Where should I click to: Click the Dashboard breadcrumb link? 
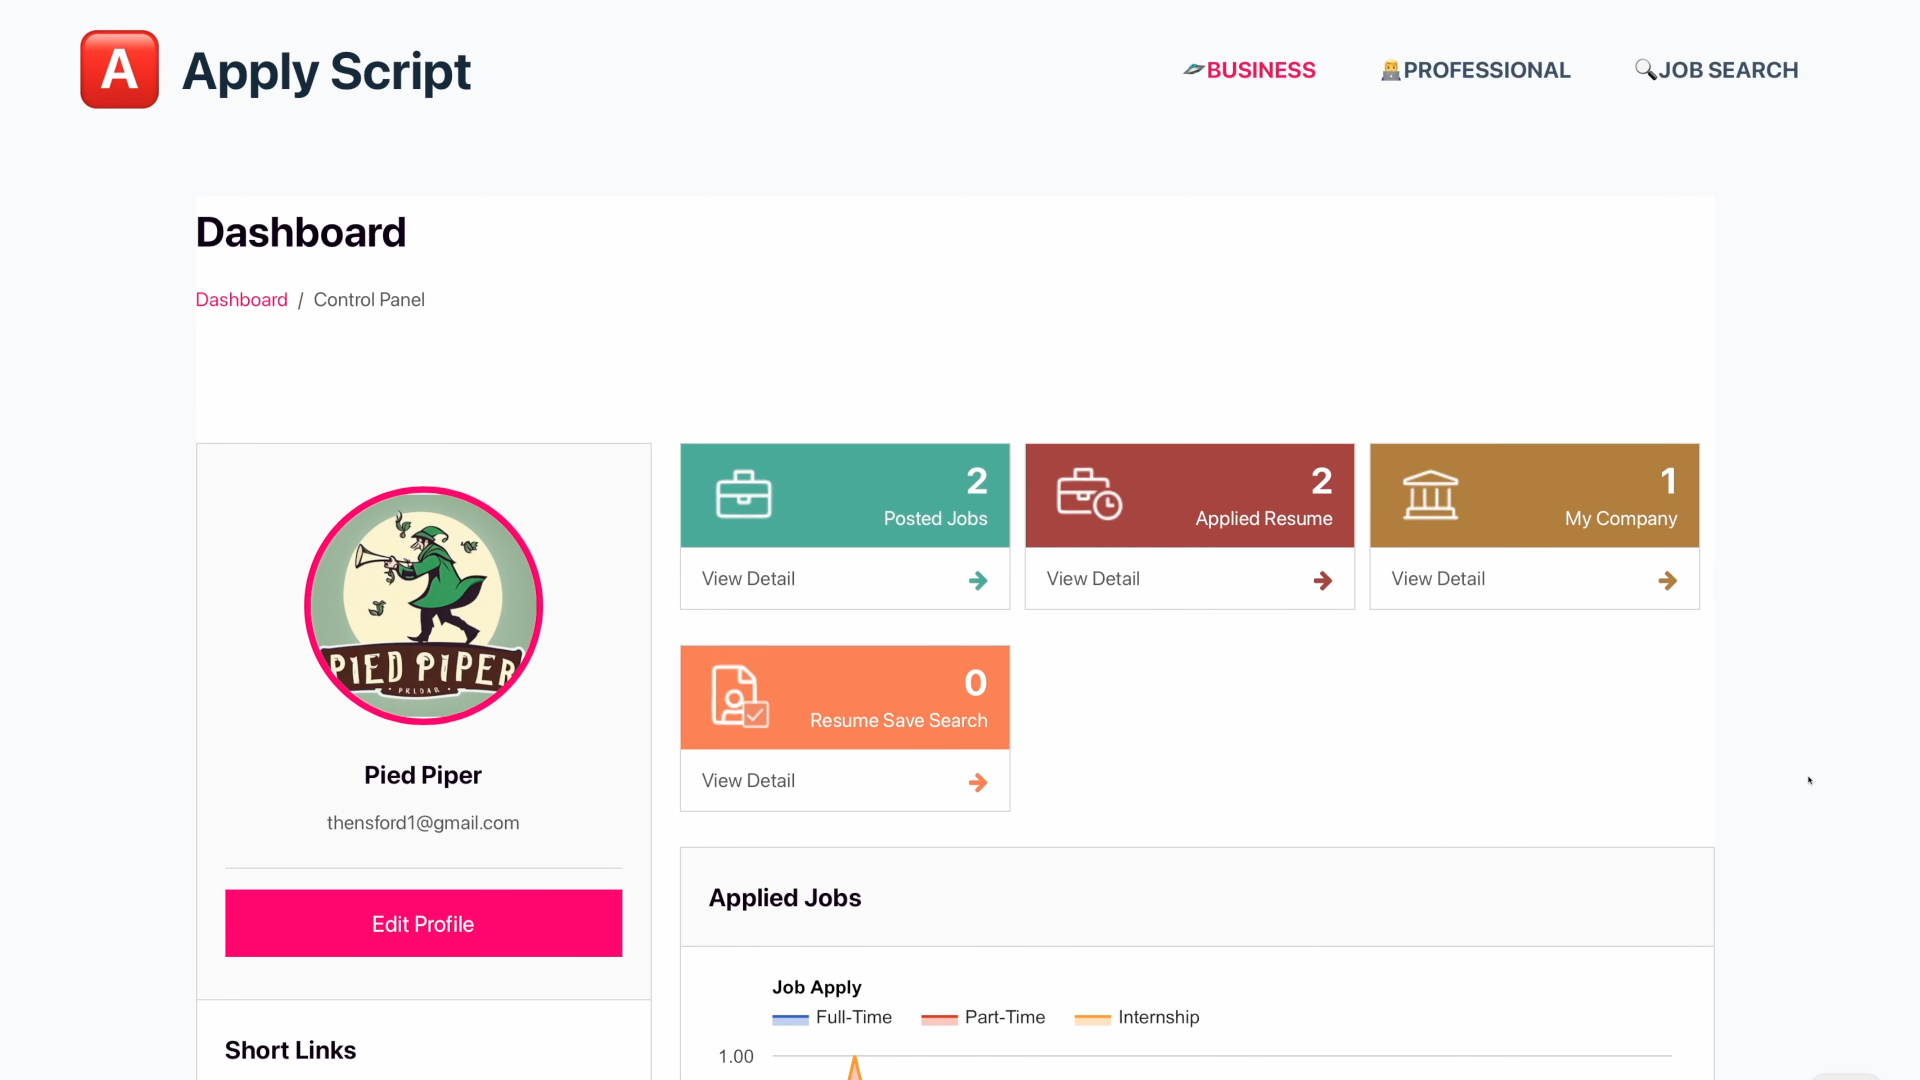coord(241,300)
